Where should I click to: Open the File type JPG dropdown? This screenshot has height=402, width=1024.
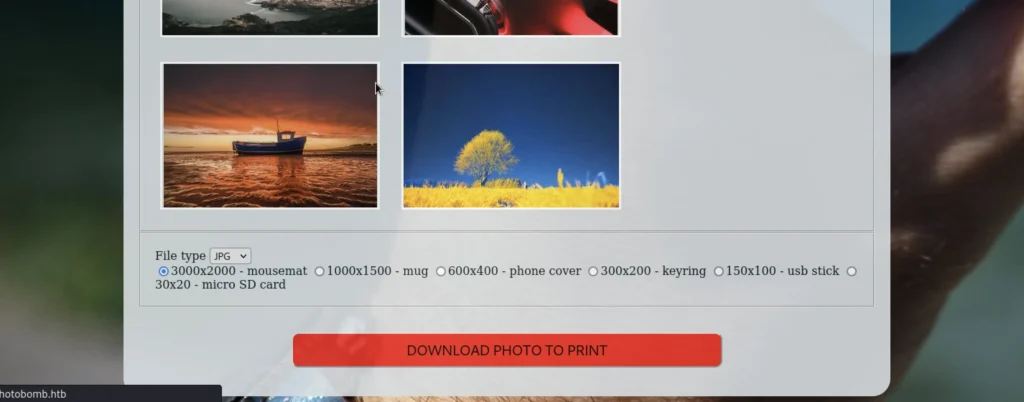click(231, 256)
